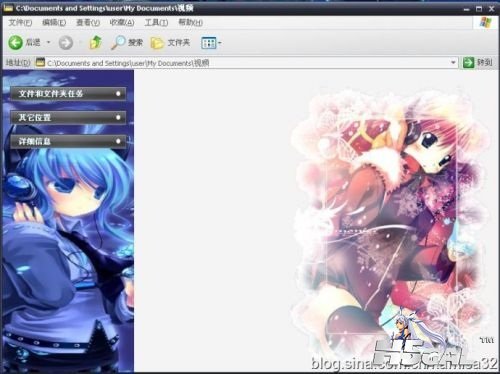Open the 查看(V) menu
500x374 pixels.
click(x=88, y=22)
